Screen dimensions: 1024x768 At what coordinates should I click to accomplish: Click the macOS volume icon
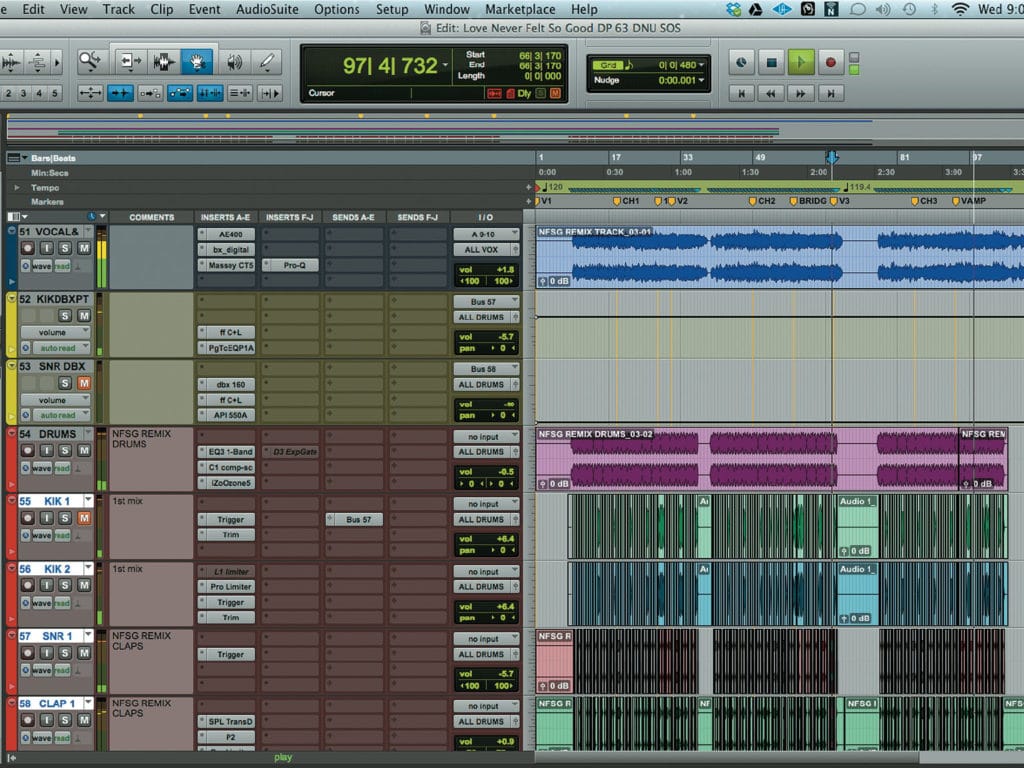tap(882, 9)
